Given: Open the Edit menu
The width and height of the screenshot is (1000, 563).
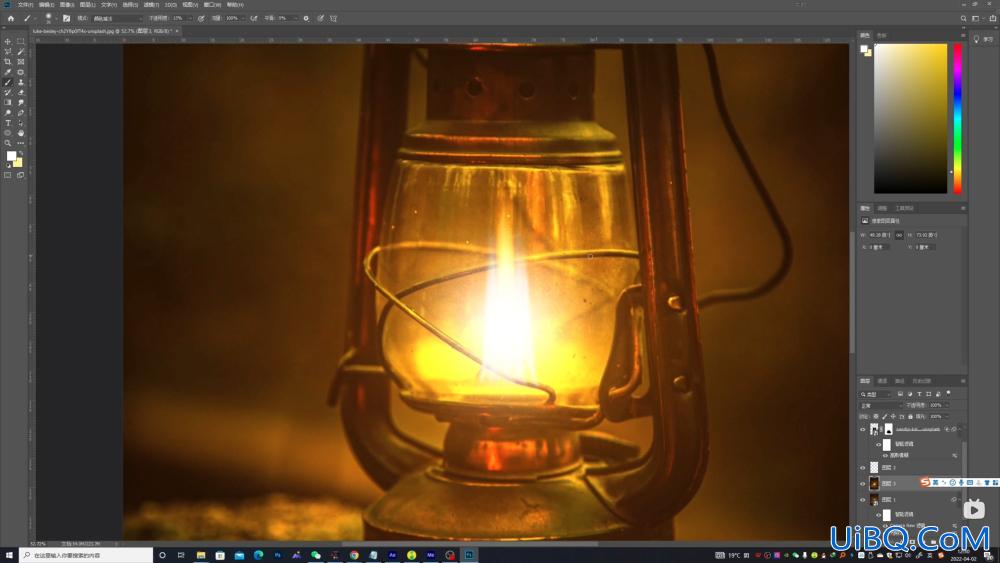Looking at the screenshot, I should point(46,4).
